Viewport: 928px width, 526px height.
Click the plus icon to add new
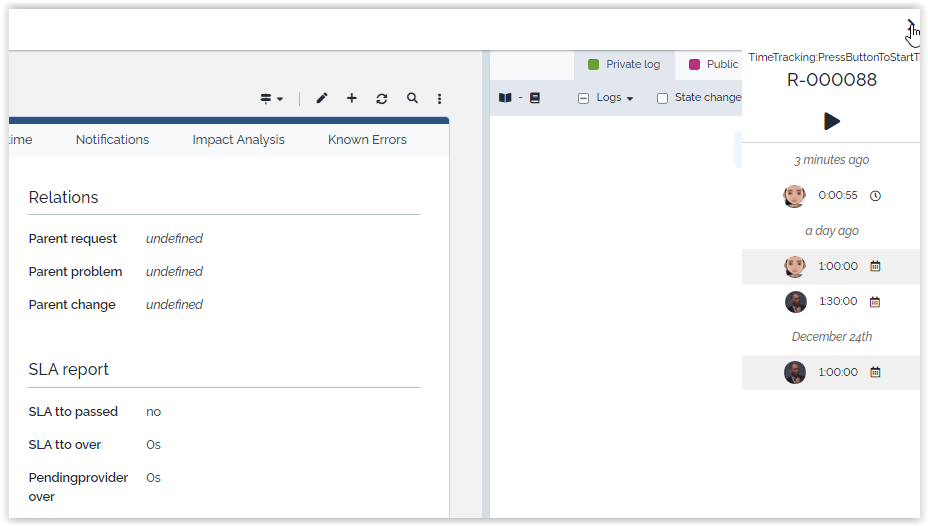click(352, 98)
